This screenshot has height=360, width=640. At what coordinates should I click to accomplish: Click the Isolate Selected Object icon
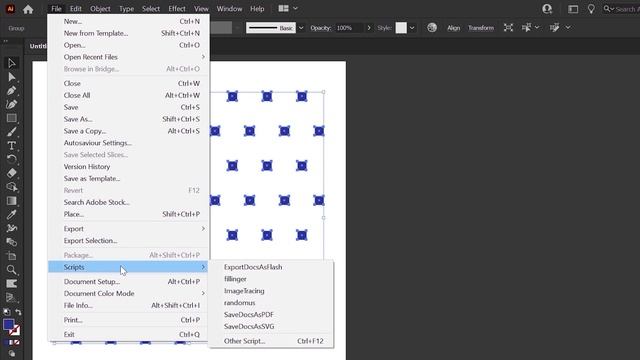tap(508, 28)
